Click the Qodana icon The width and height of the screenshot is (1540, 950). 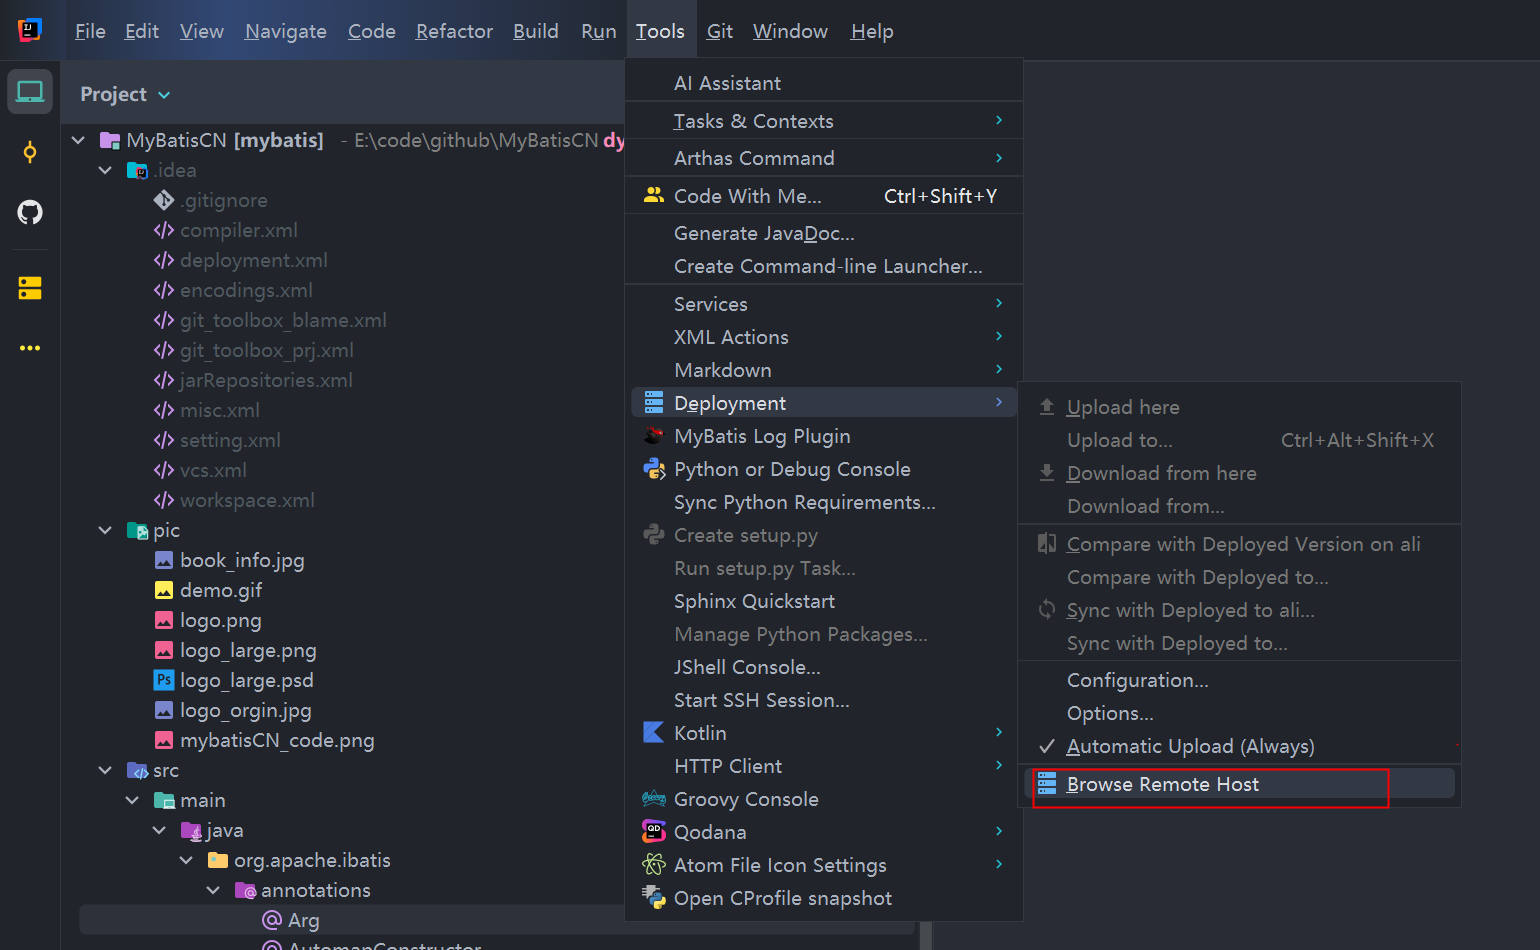tap(654, 831)
